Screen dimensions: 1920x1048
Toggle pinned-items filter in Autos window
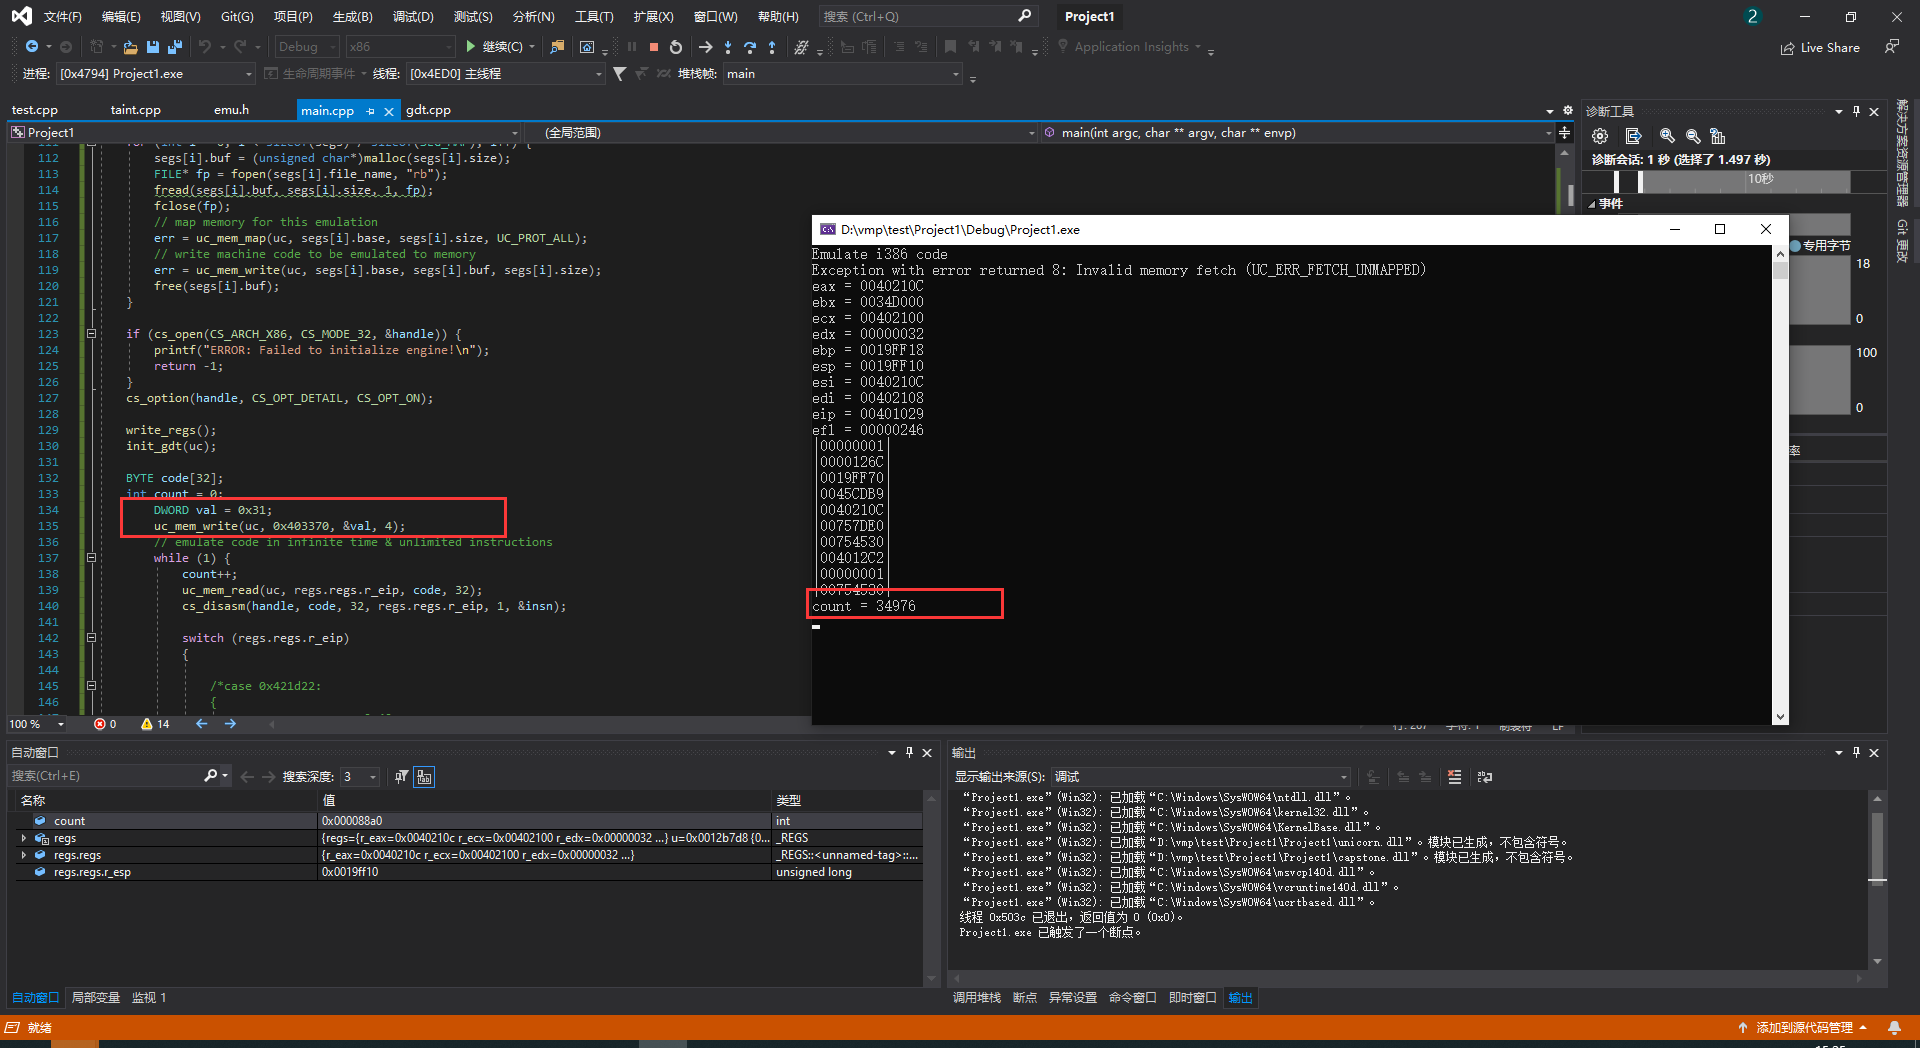pos(401,777)
